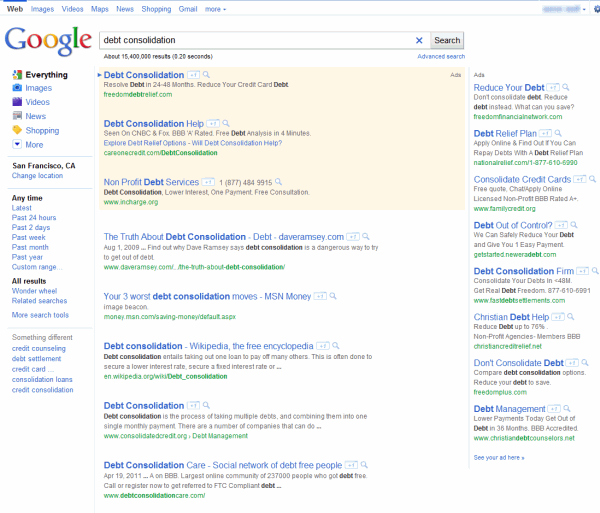This screenshot has height=513, width=600.
Task: Filter results to Past year
Action: pos(27,257)
